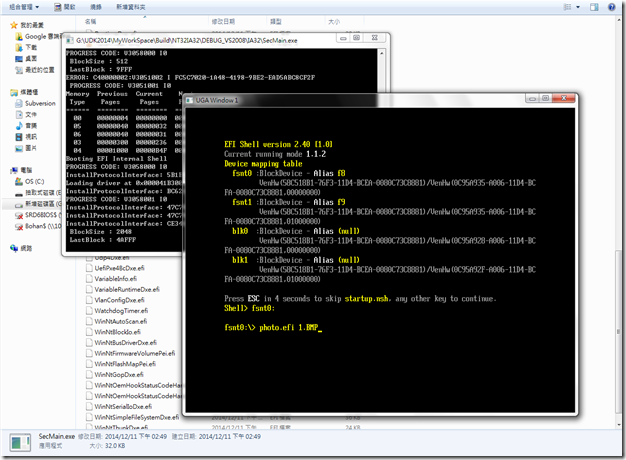Select the WinNtSerialIoDxe.efi file icon
Screen dimensions: 626x460
point(89,406)
